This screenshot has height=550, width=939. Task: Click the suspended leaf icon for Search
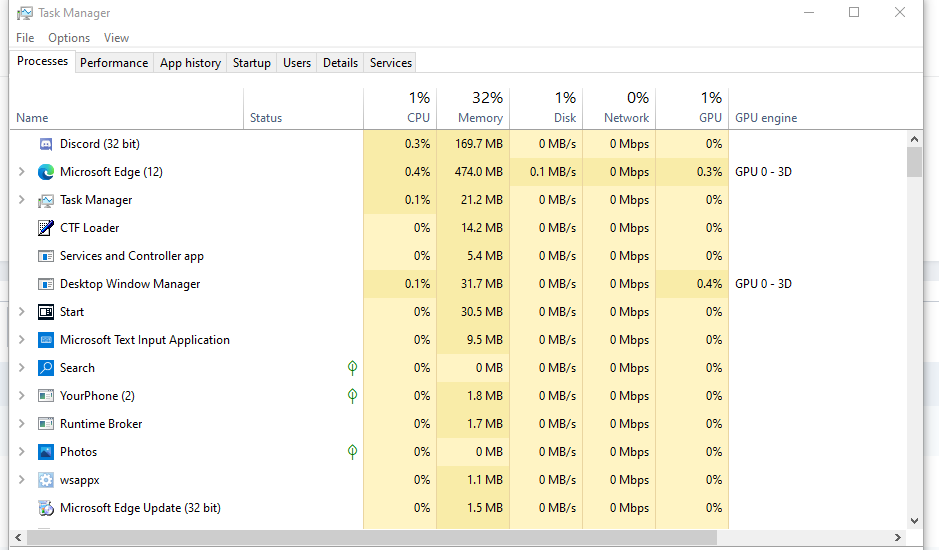(x=352, y=368)
